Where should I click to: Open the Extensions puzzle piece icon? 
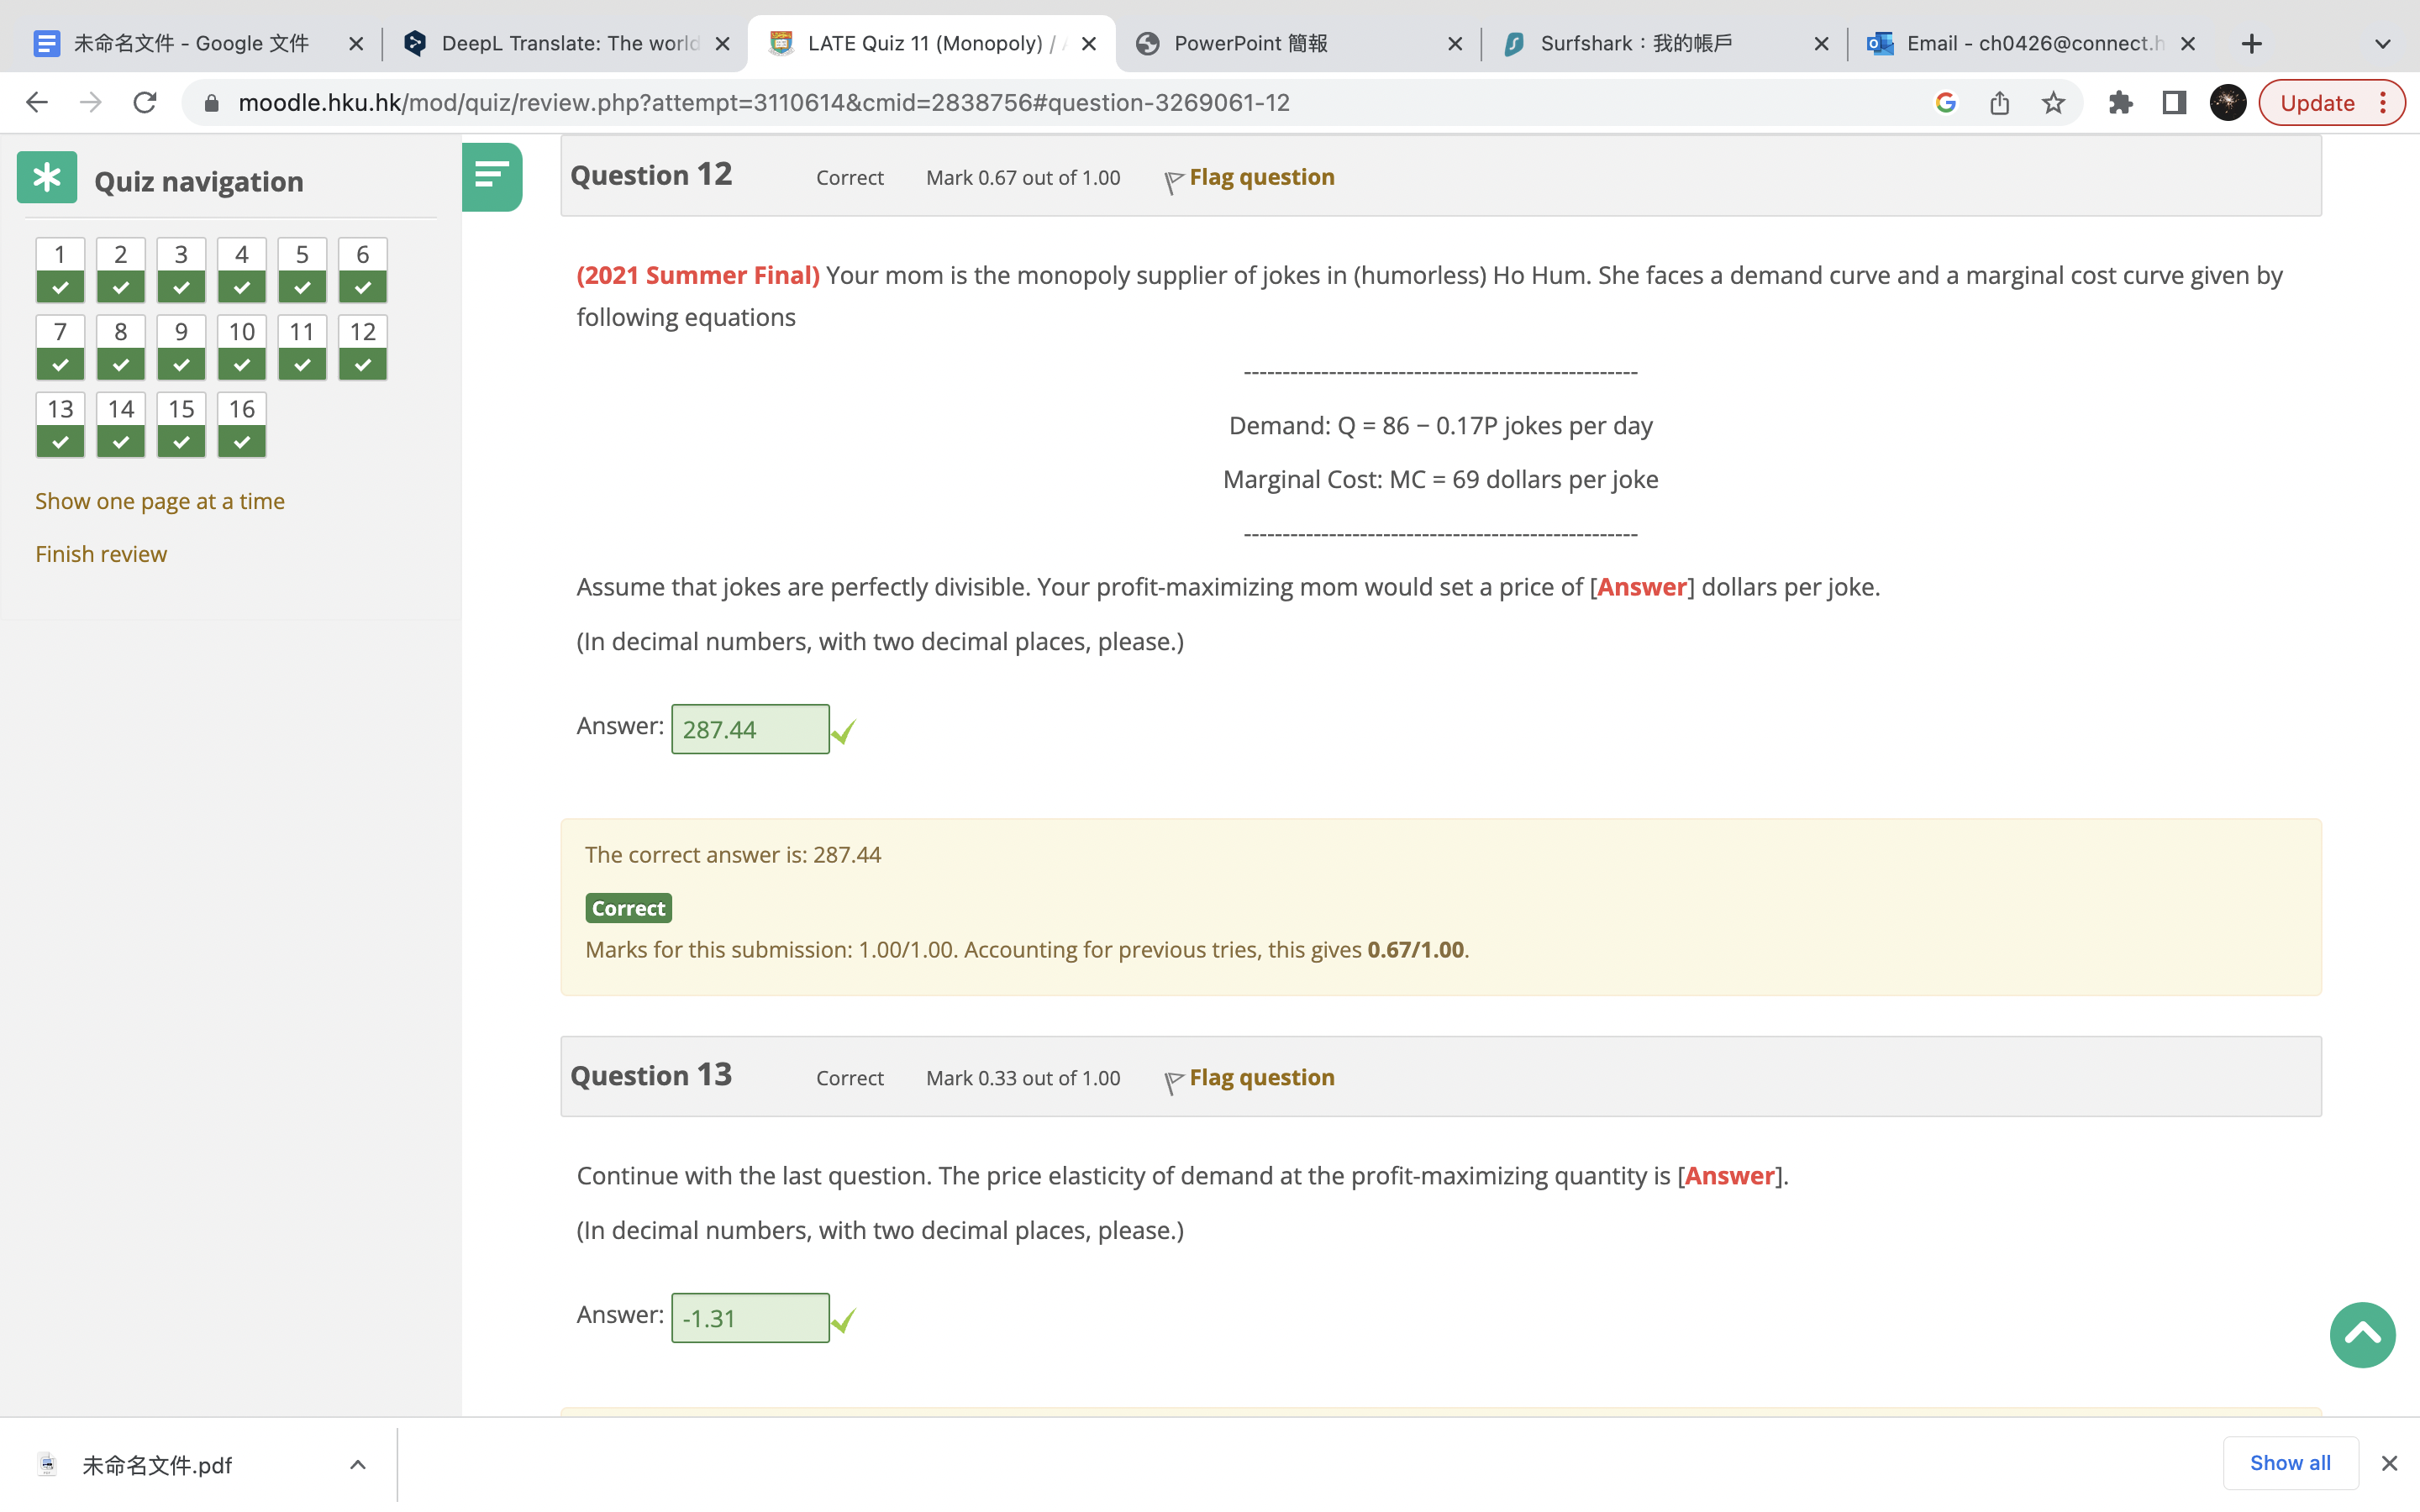coord(2120,103)
